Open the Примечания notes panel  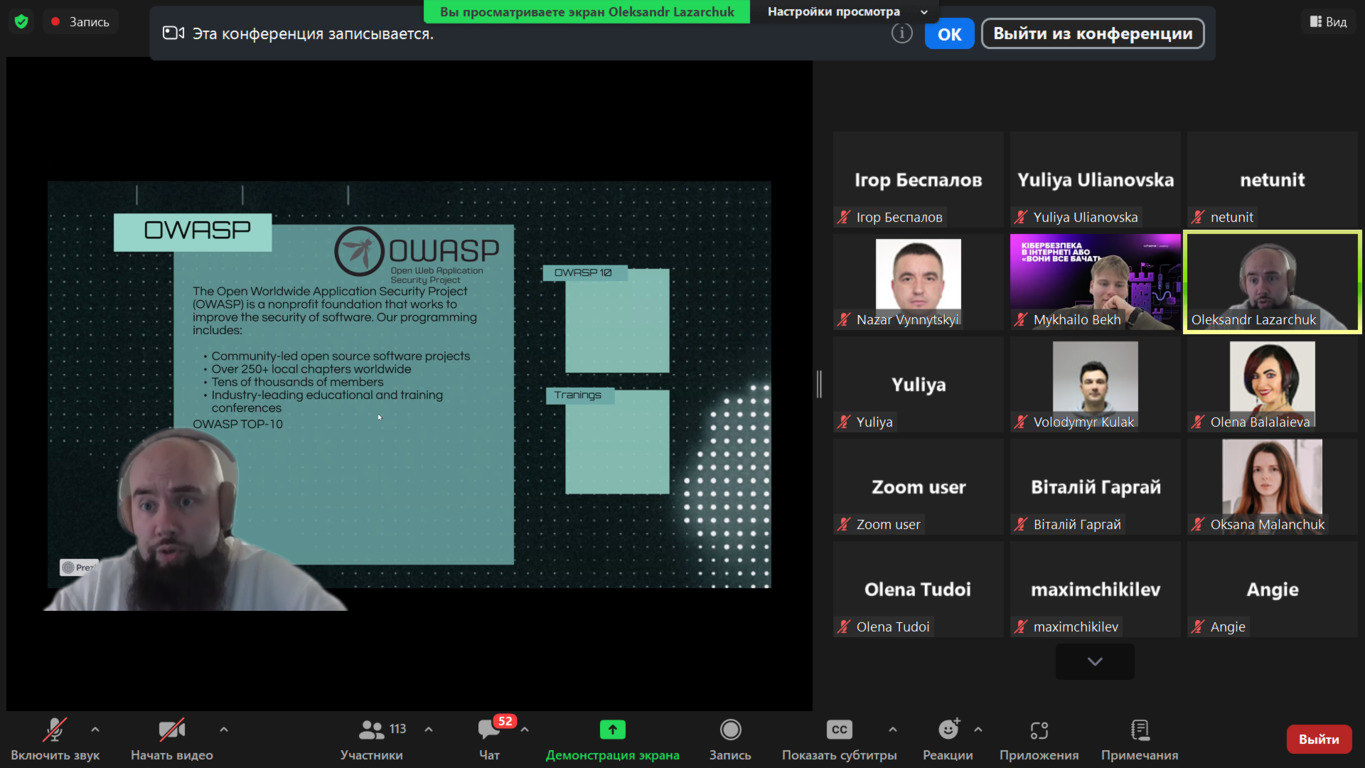coord(1139,739)
